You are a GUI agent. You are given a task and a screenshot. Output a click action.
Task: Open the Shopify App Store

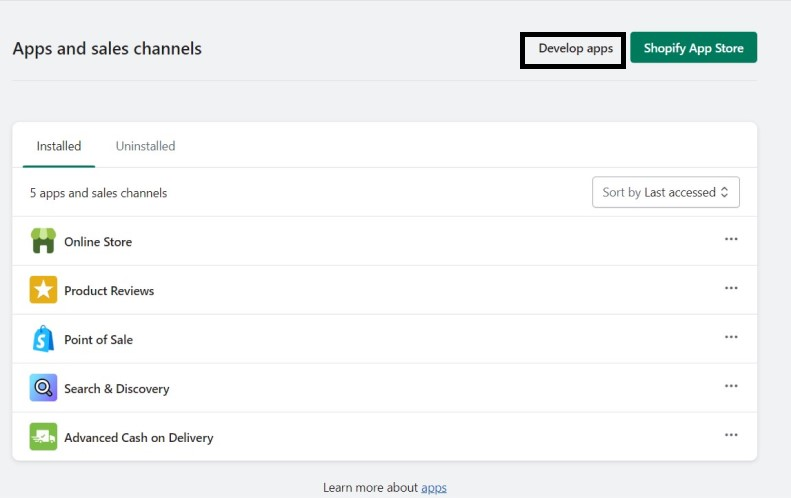[x=694, y=48]
